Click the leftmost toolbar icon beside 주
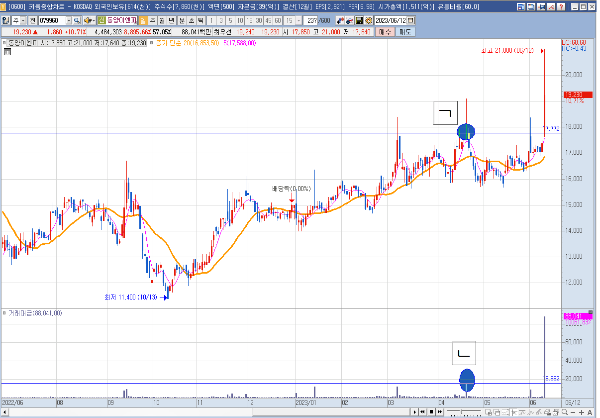The height and width of the screenshot is (418, 600). [5, 20]
